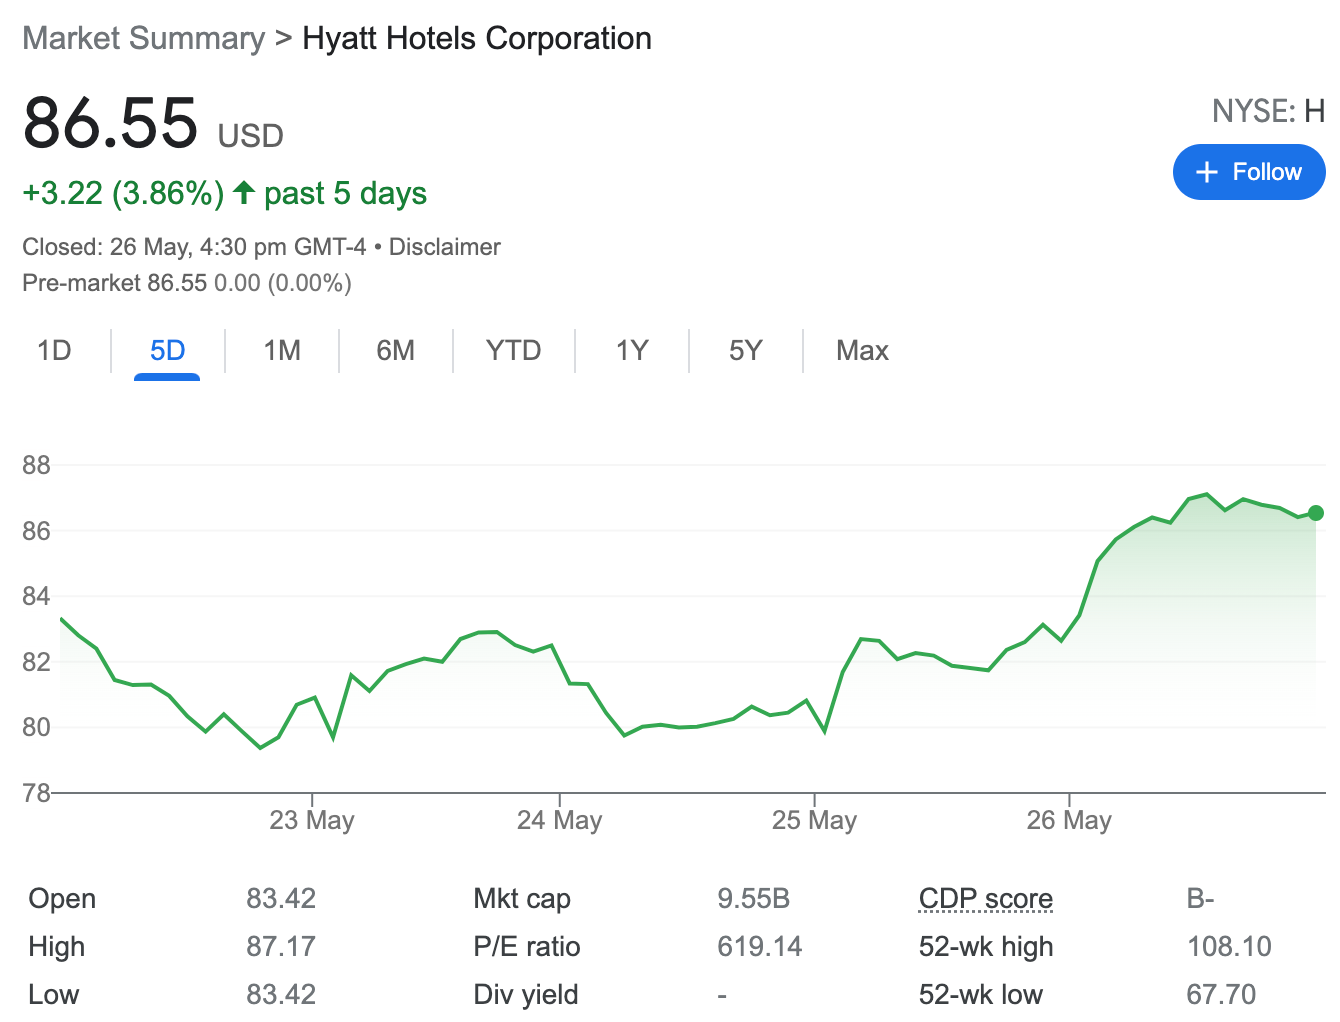The height and width of the screenshot is (1022, 1340).
Task: Open the Market Summary breadcrumb link
Action: pyautogui.click(x=144, y=38)
